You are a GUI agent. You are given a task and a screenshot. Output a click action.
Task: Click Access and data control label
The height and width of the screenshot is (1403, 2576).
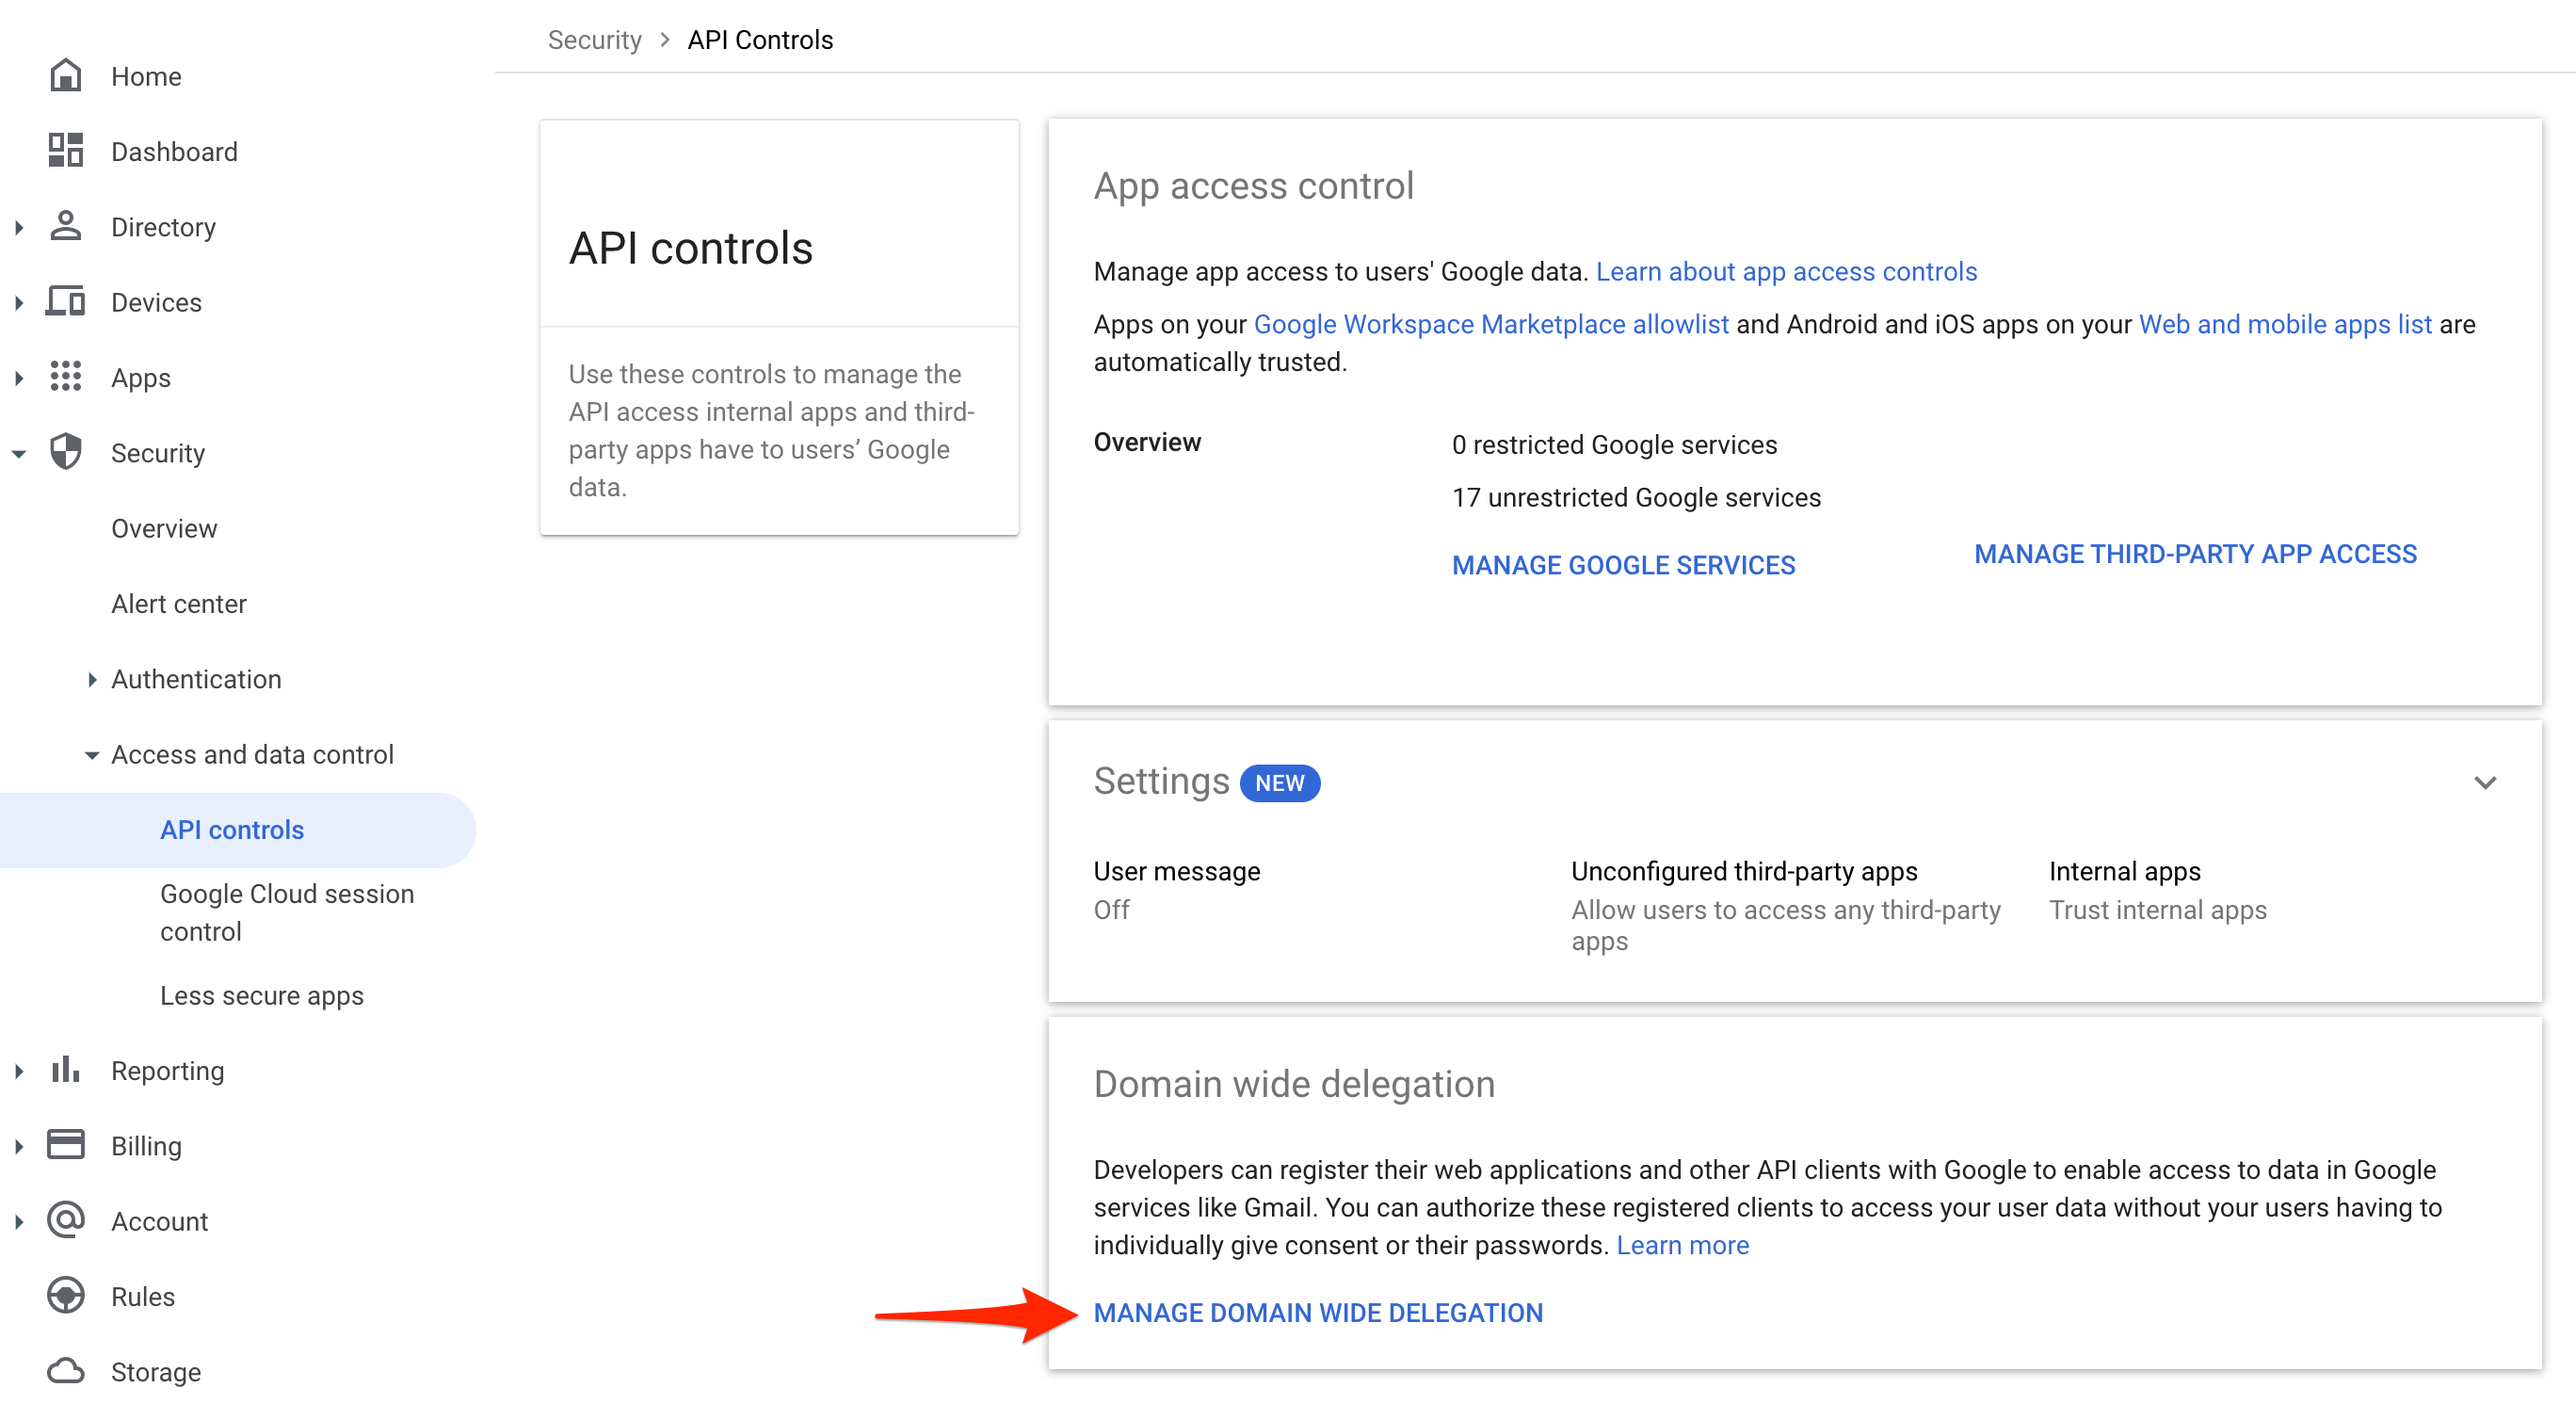pos(252,755)
